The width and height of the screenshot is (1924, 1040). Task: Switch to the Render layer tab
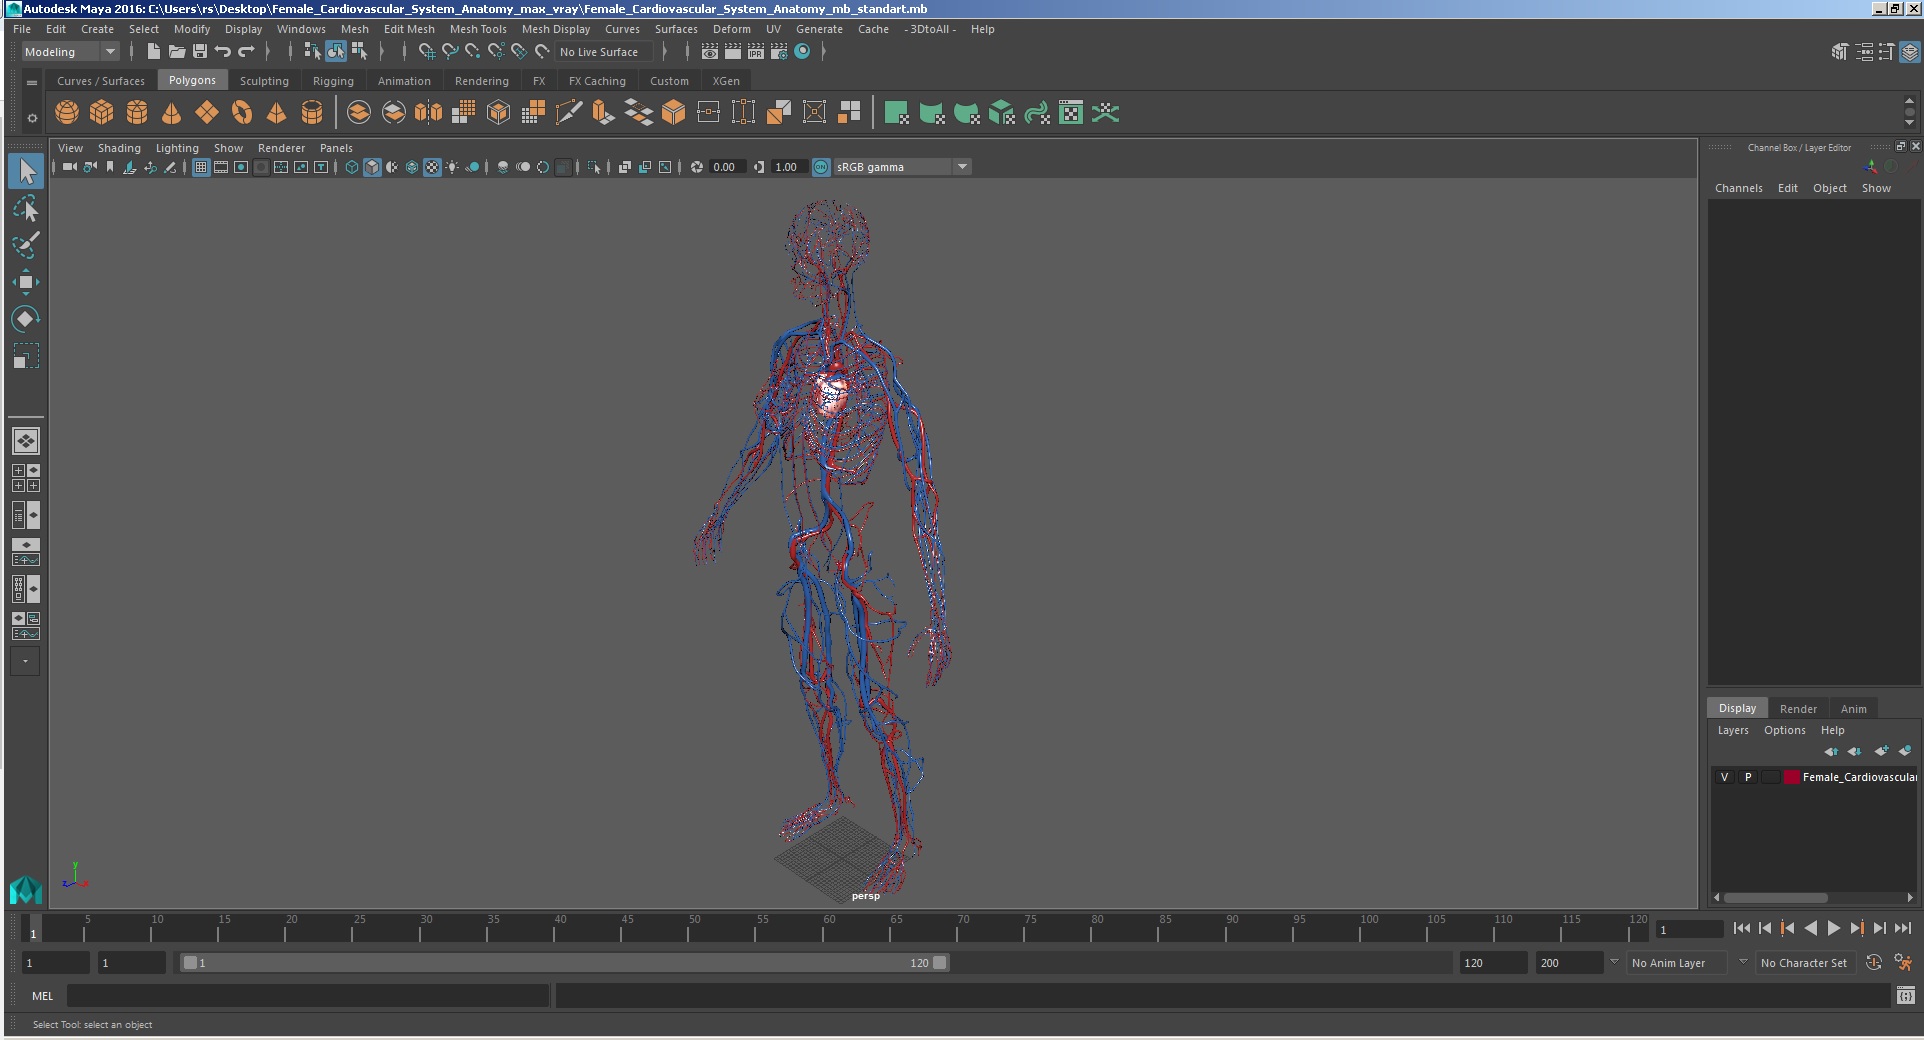pos(1798,708)
